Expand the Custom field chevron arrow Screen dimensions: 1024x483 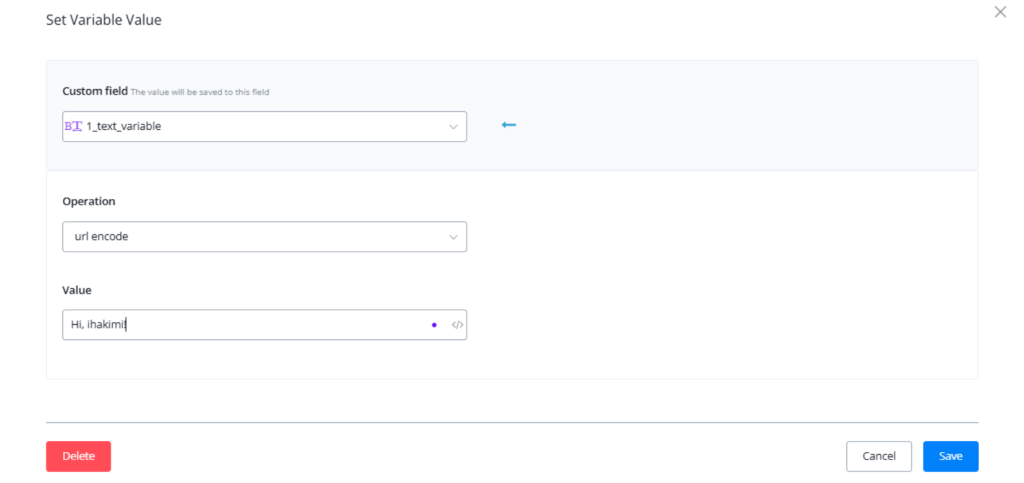point(453,127)
